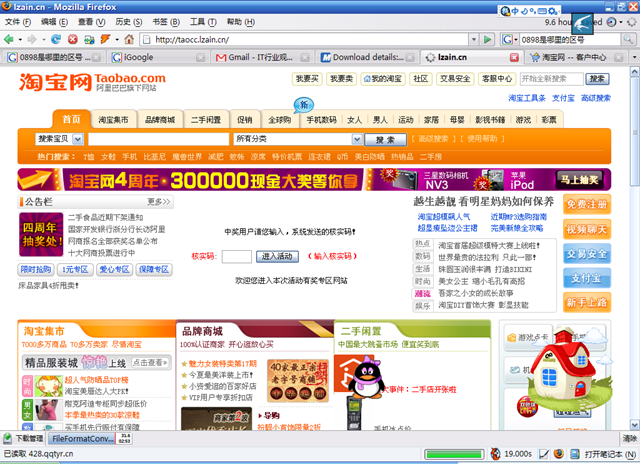Click the 四周年抽奖处 thumbnail

(41, 235)
